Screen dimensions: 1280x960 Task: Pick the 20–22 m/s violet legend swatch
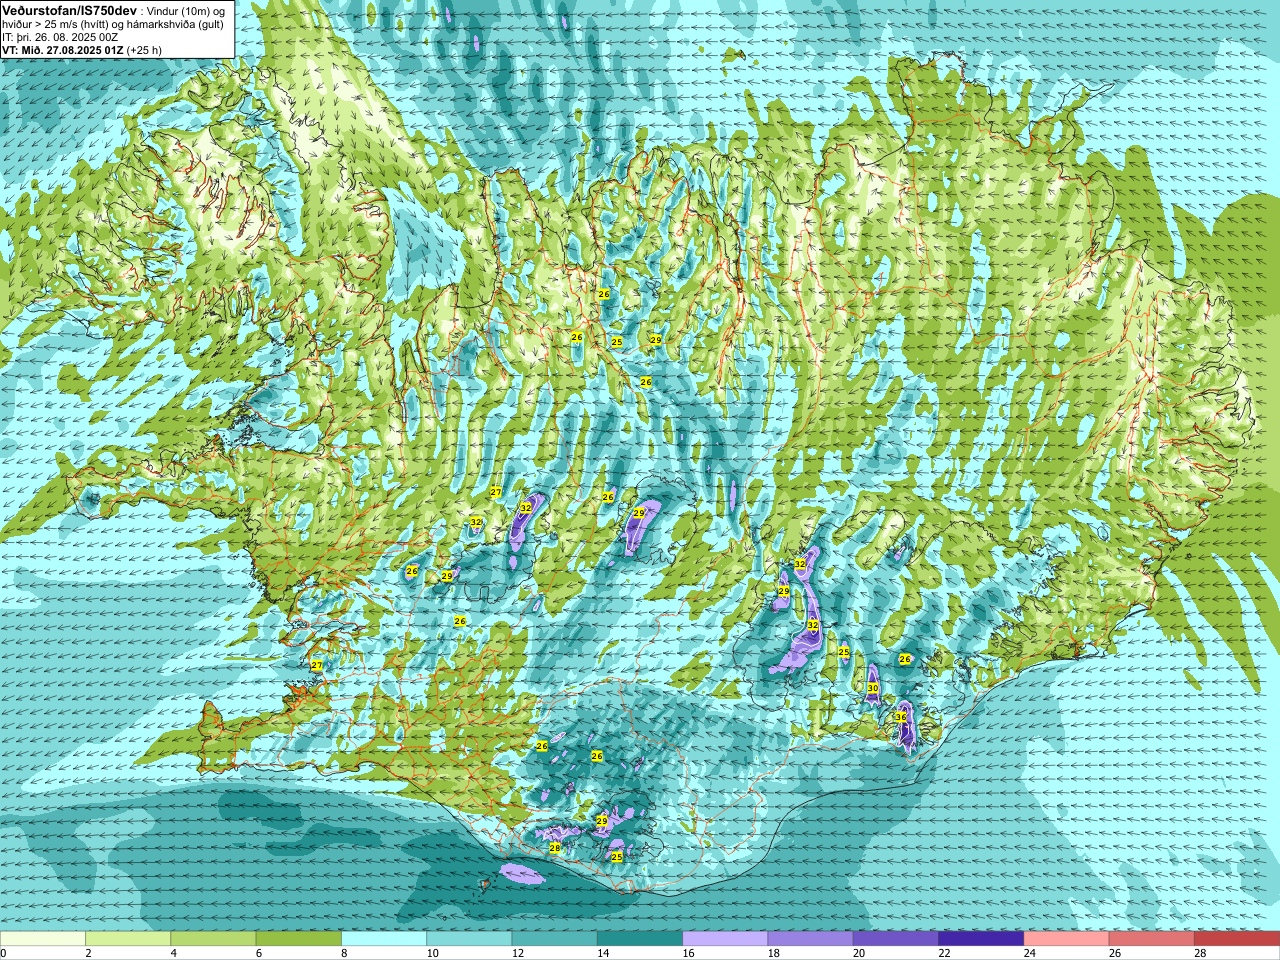click(x=896, y=938)
